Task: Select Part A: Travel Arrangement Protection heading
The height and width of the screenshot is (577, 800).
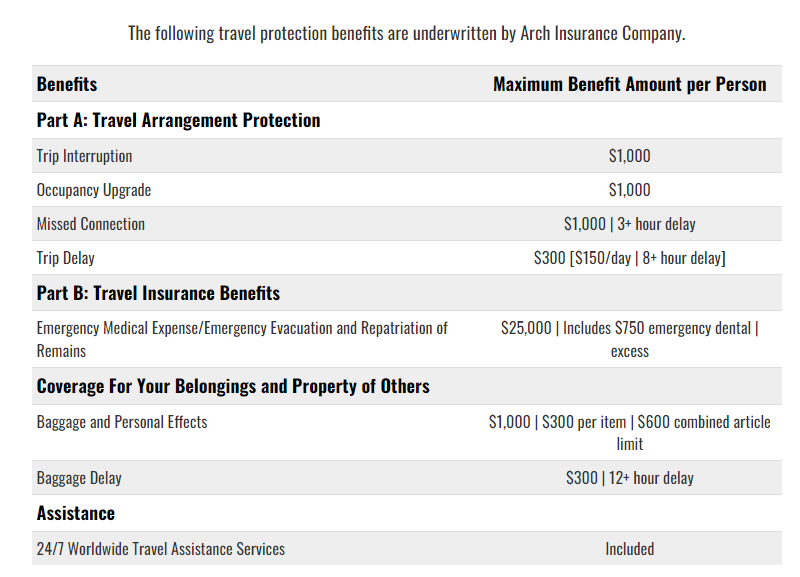Action: (179, 120)
